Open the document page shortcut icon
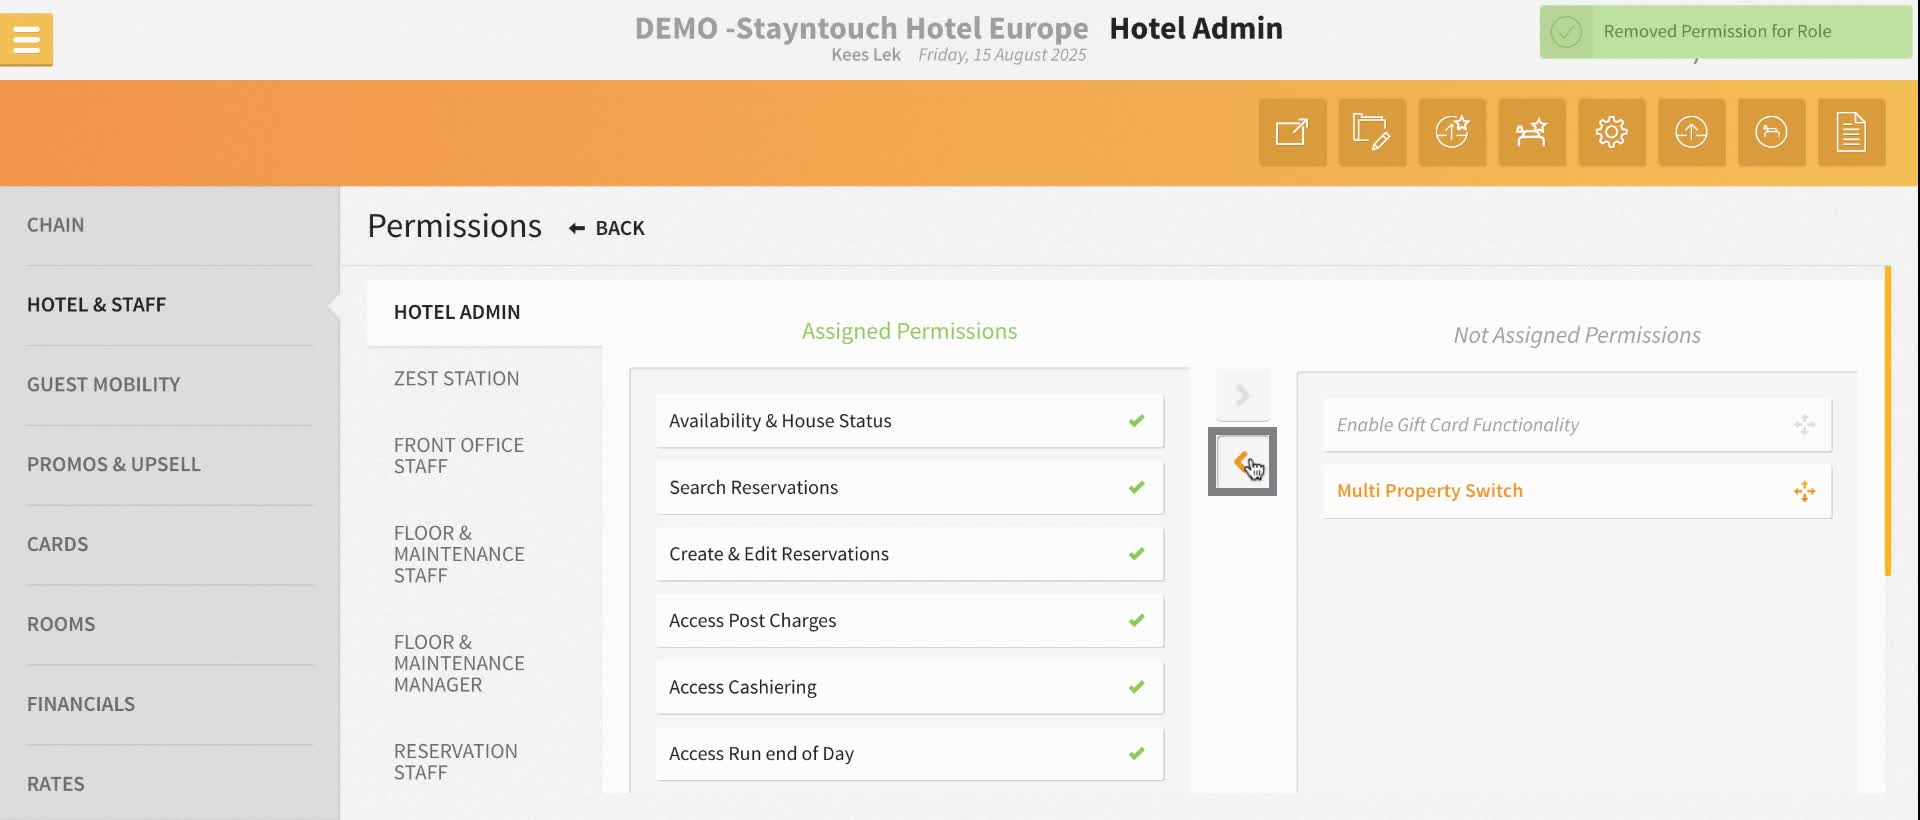 (x=1852, y=132)
